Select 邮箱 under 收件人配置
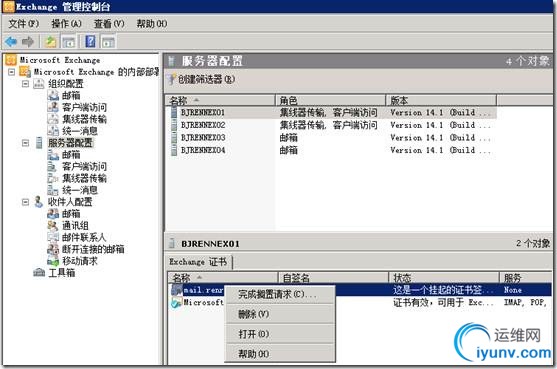Image resolution: width=557 pixels, height=369 pixels. (x=71, y=214)
